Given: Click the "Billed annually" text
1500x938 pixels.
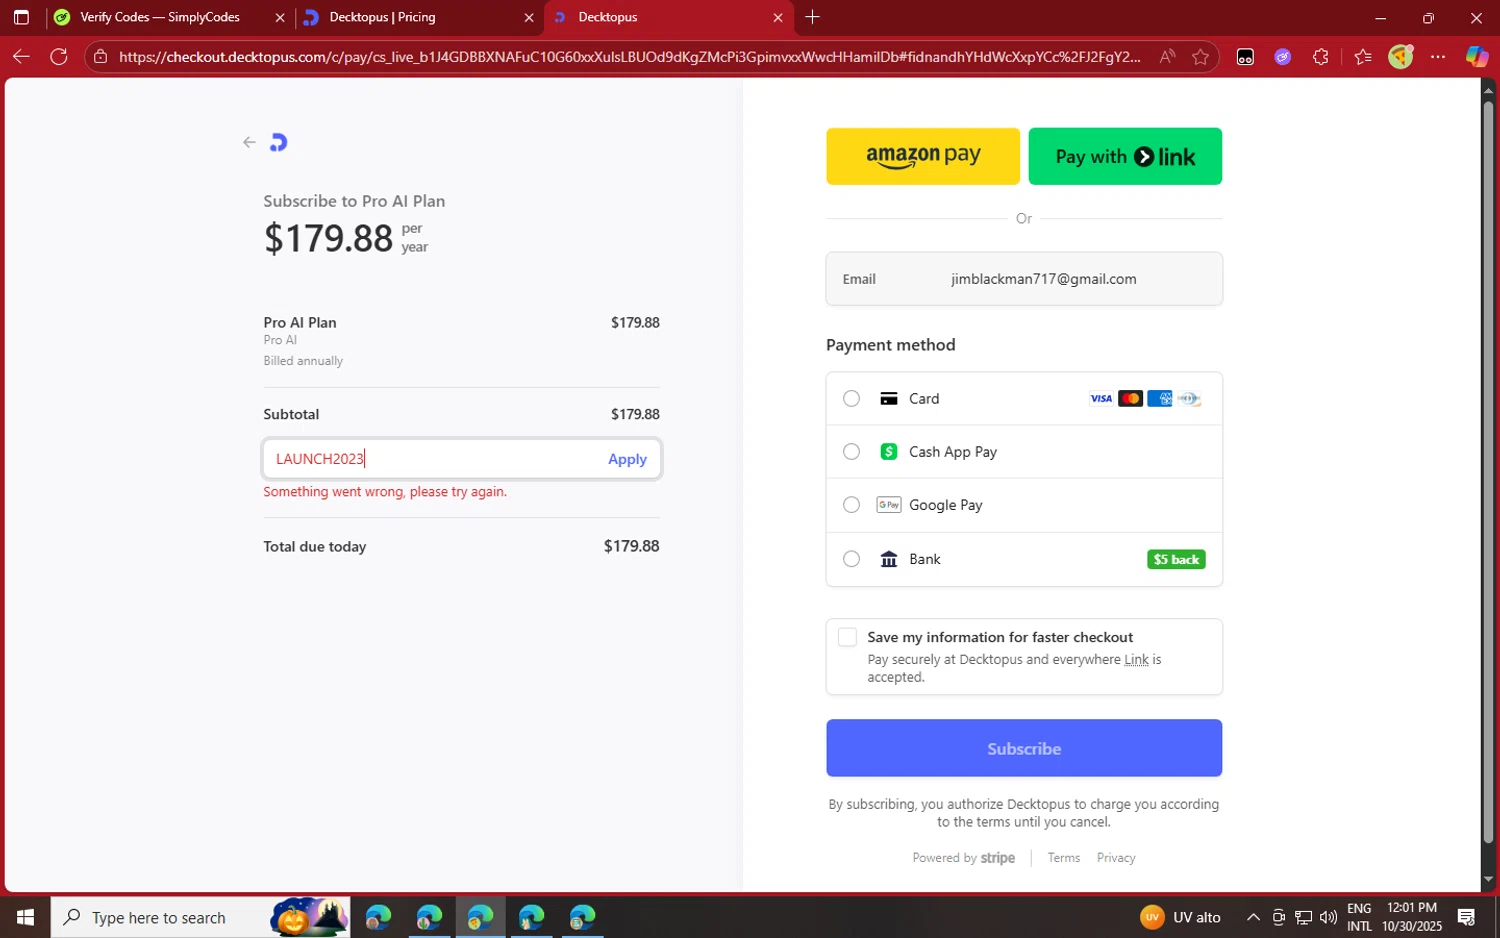Looking at the screenshot, I should pos(303,361).
